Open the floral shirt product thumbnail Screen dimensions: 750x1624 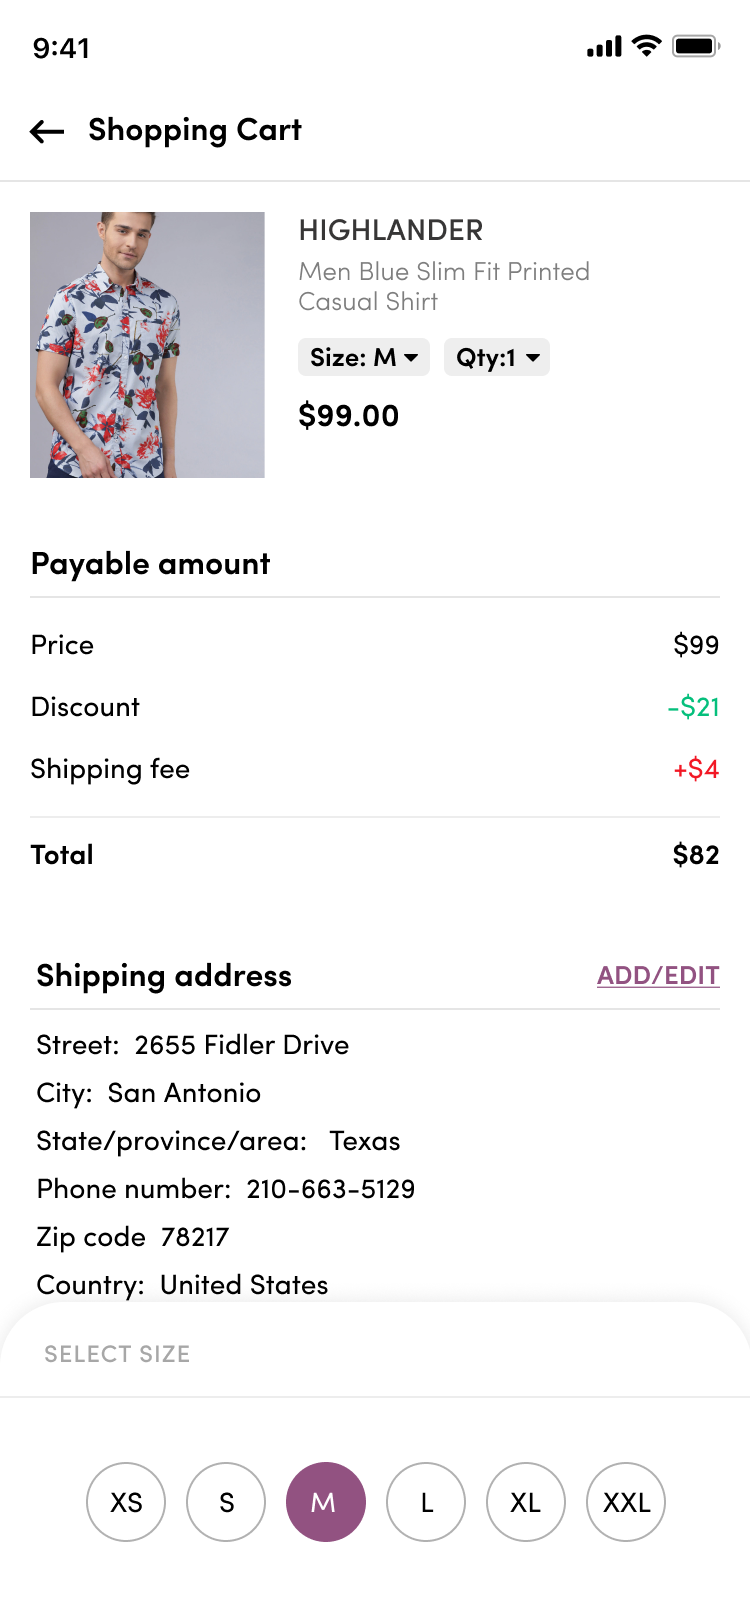pyautogui.click(x=147, y=345)
